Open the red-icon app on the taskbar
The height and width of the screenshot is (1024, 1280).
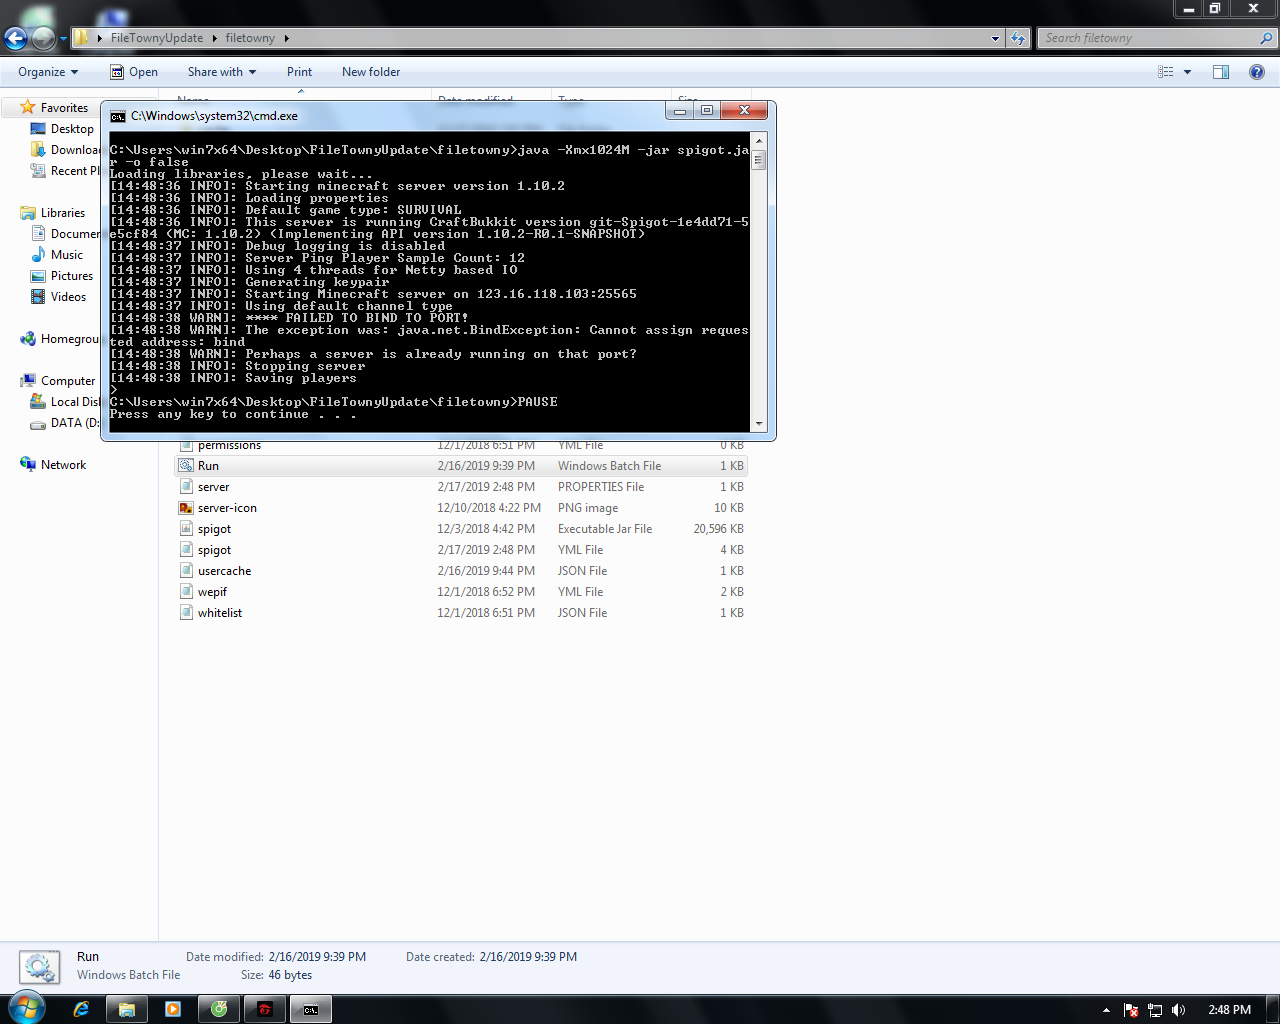click(265, 1010)
